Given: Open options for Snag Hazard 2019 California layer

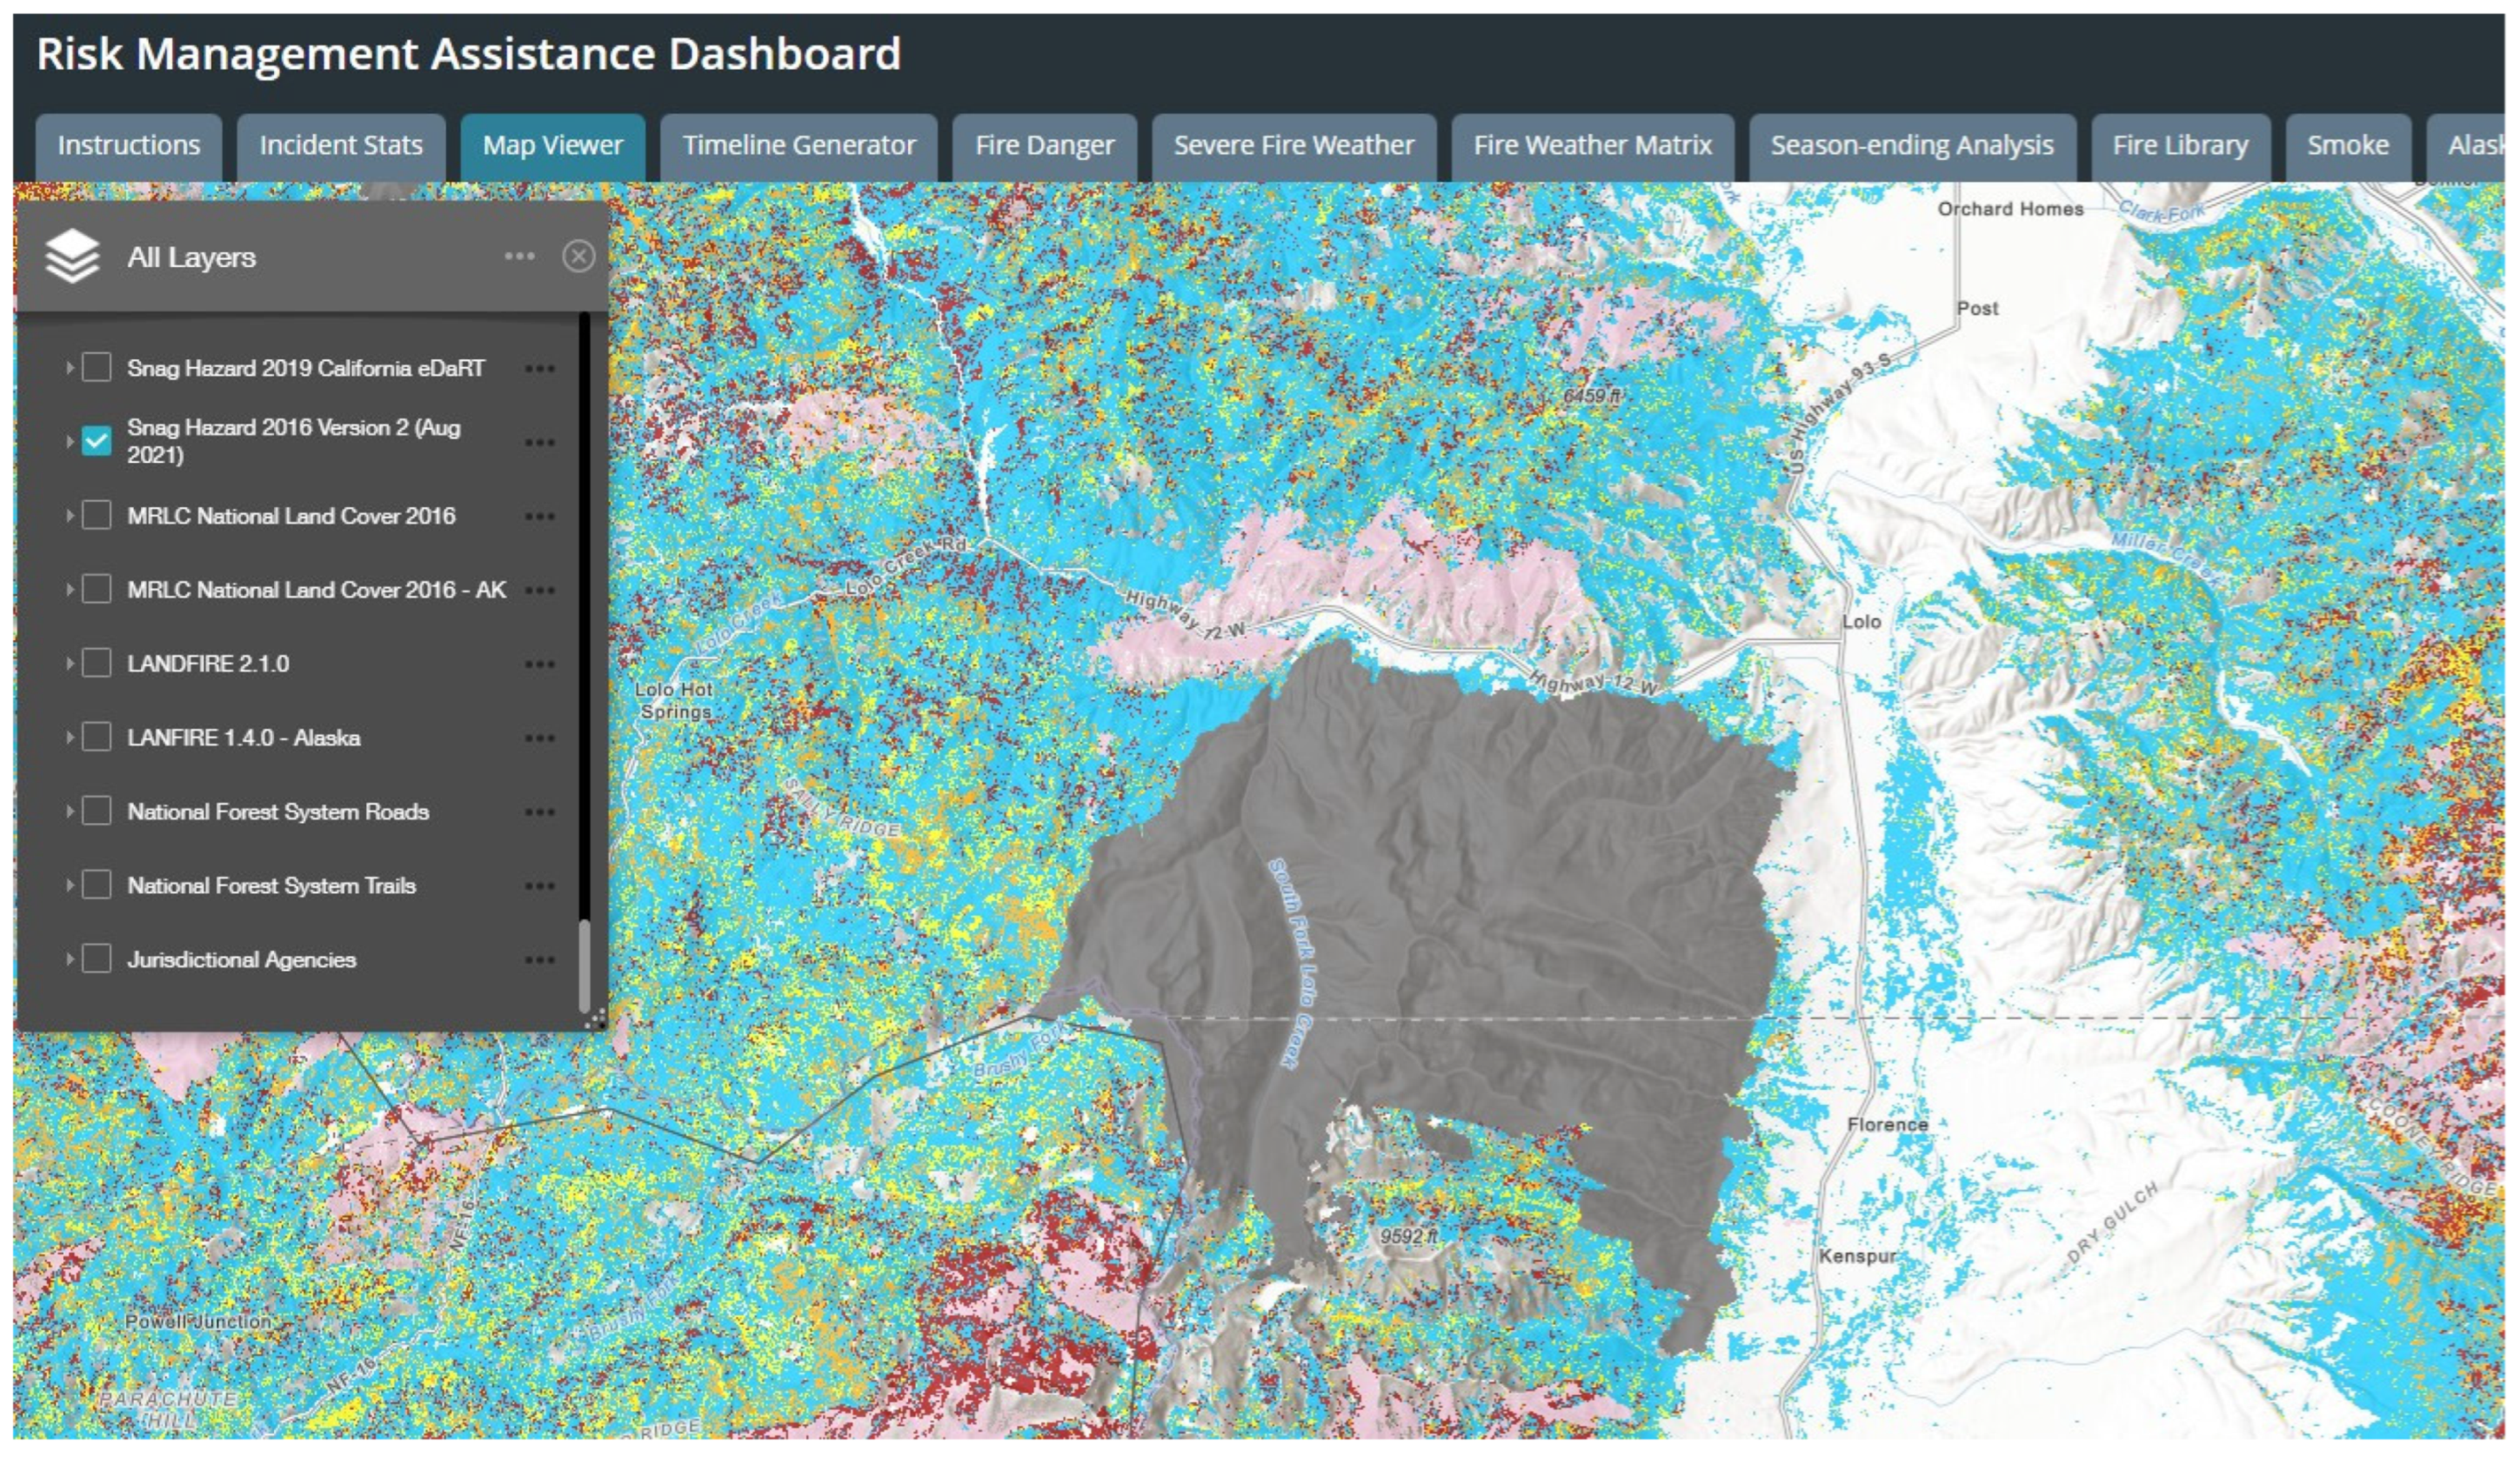Looking at the screenshot, I should [x=539, y=369].
